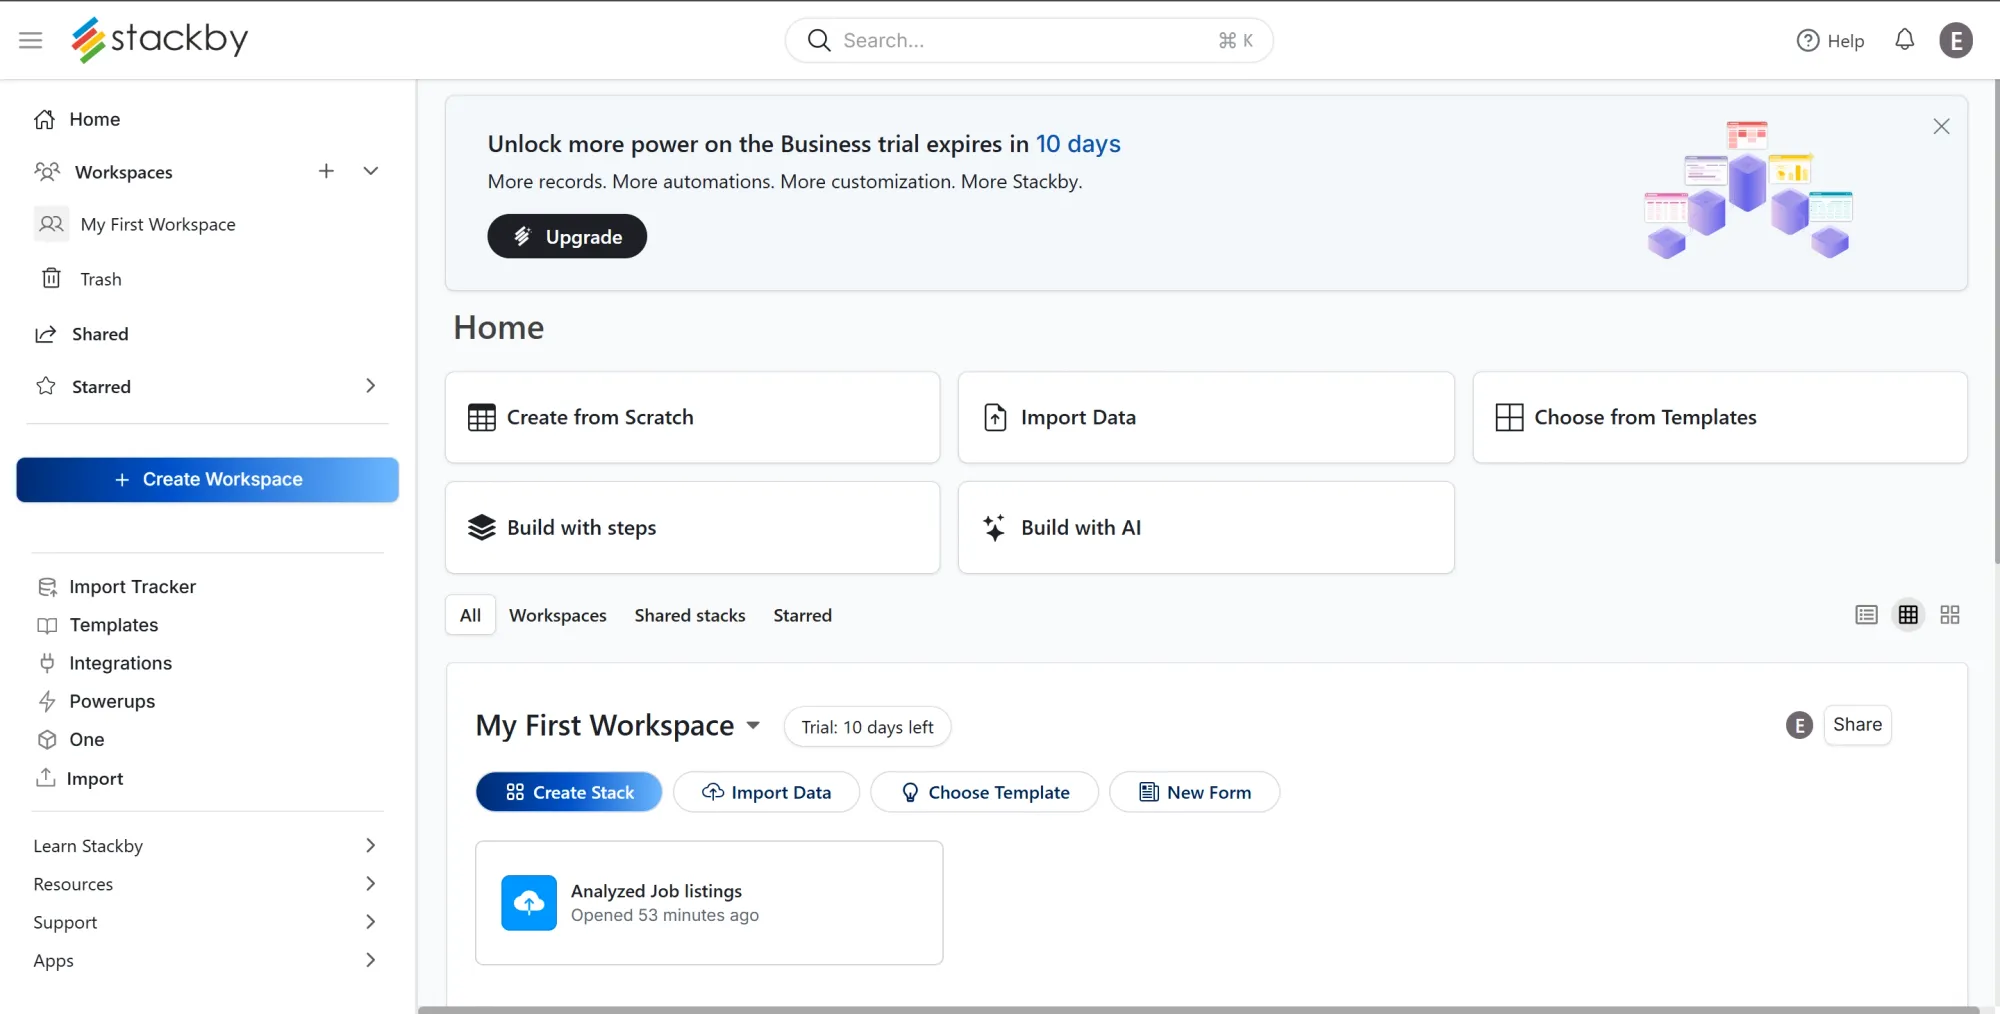This screenshot has width=2000, height=1014.
Task: Click New Form button
Action: (x=1194, y=792)
